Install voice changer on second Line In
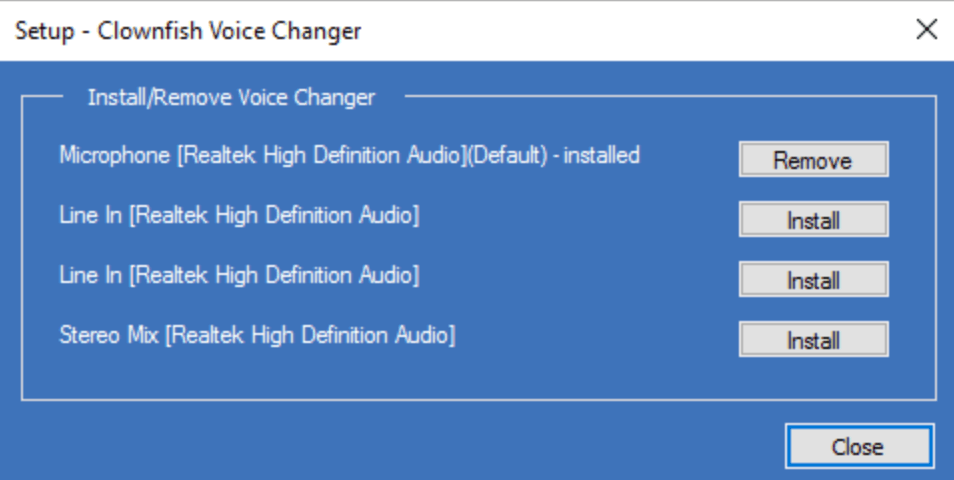Image resolution: width=954 pixels, height=480 pixels. coord(813,280)
